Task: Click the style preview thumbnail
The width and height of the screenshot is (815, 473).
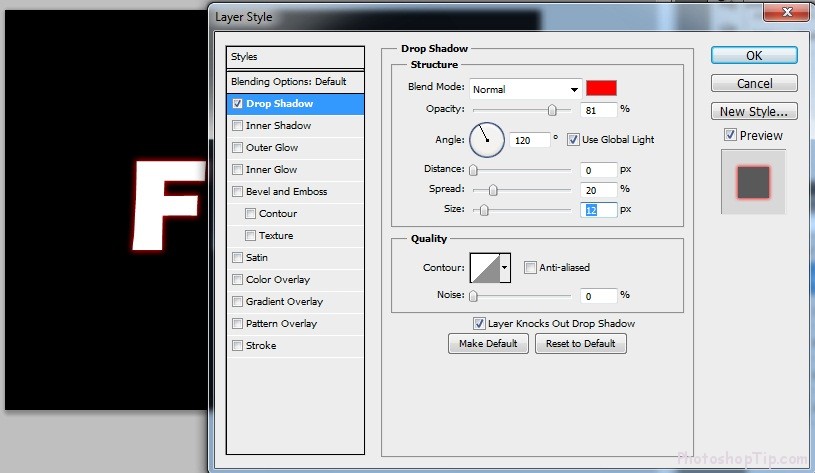Action: click(753, 182)
